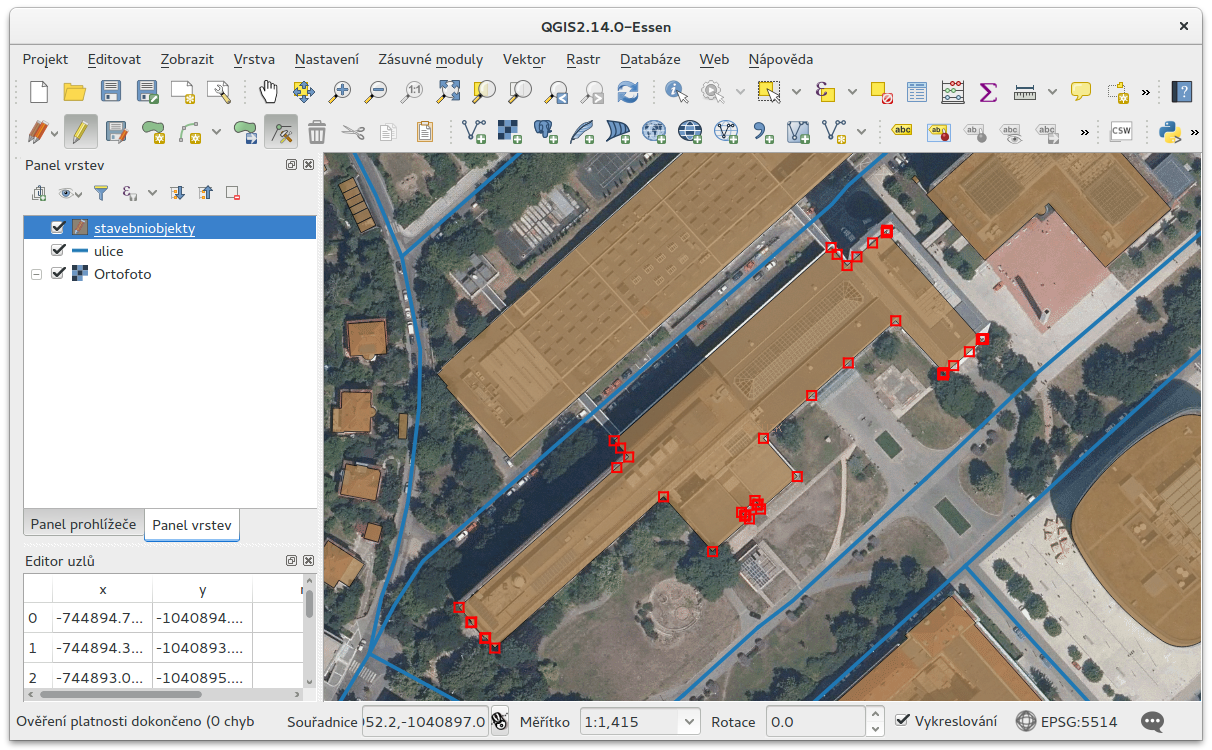This screenshot has height=750, width=1212.
Task: Select the Identify Features tool
Action: pyautogui.click(x=677, y=92)
